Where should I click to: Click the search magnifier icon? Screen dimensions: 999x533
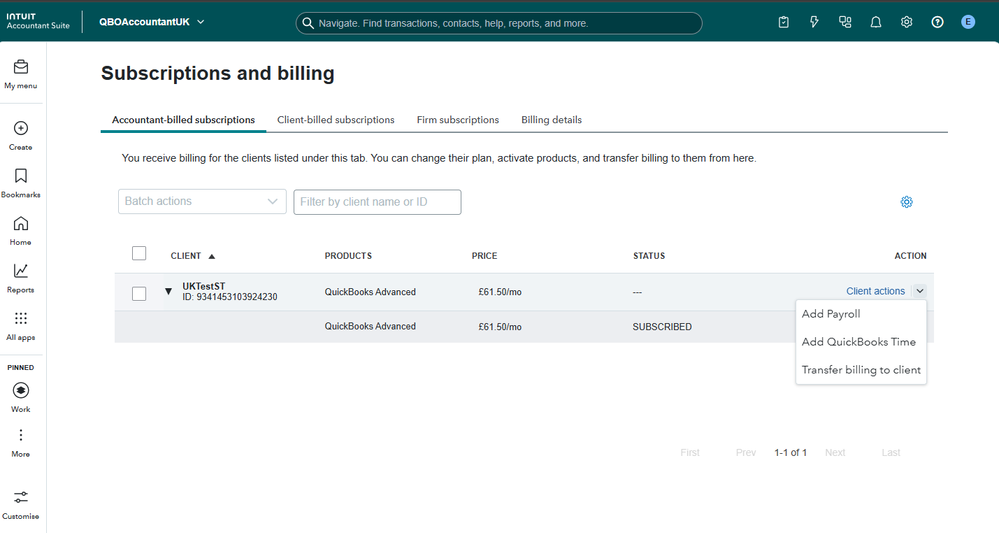coord(308,23)
